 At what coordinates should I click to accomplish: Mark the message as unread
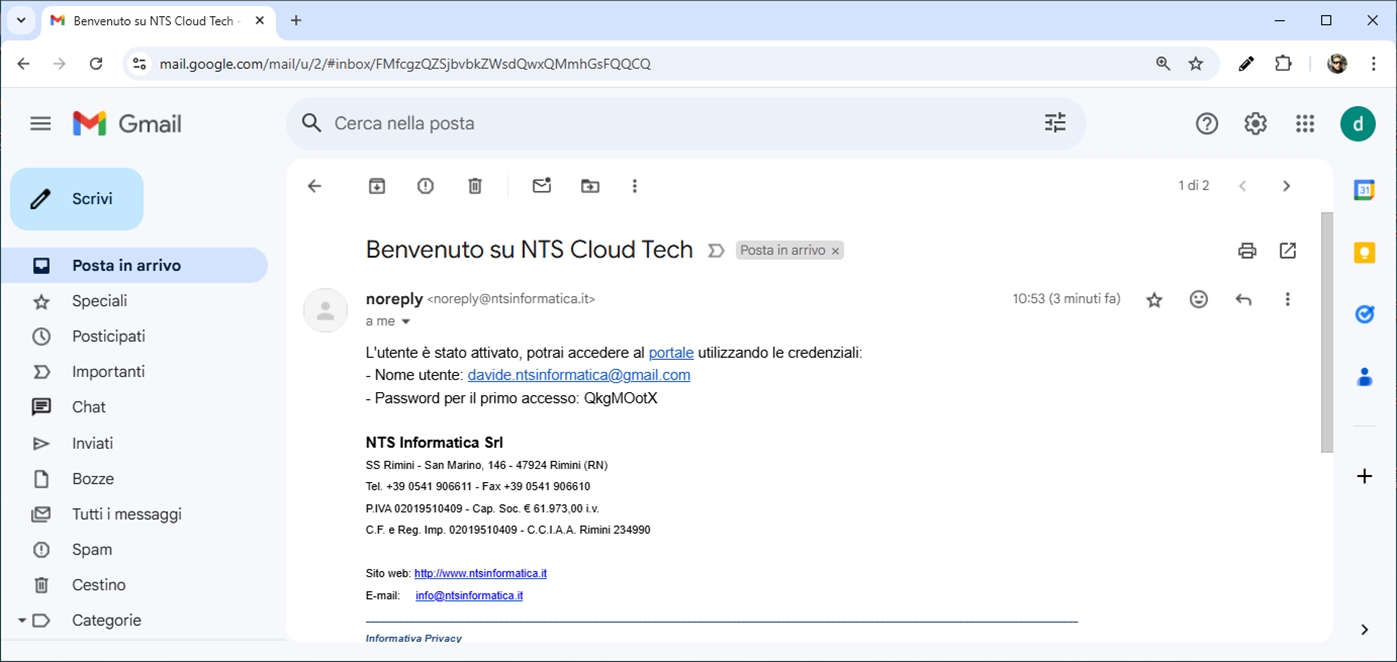(x=542, y=186)
